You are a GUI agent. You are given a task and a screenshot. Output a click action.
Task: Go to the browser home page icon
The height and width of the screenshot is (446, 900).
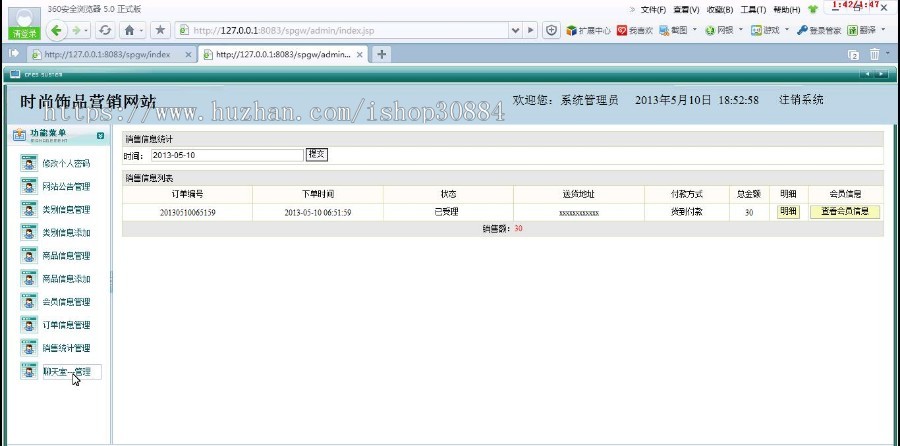tap(130, 30)
